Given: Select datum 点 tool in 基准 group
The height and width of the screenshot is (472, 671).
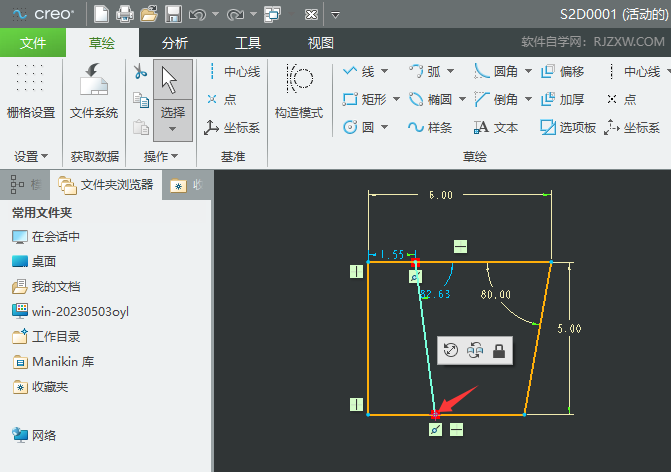Looking at the screenshot, I should [222, 99].
